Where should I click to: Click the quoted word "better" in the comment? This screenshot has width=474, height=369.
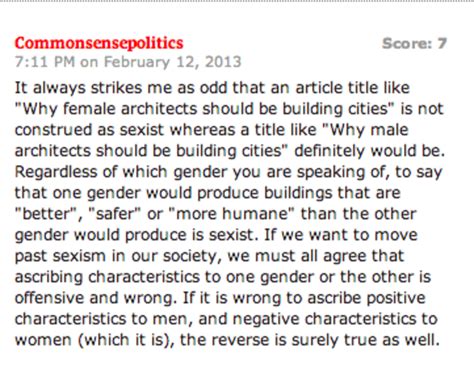46,214
